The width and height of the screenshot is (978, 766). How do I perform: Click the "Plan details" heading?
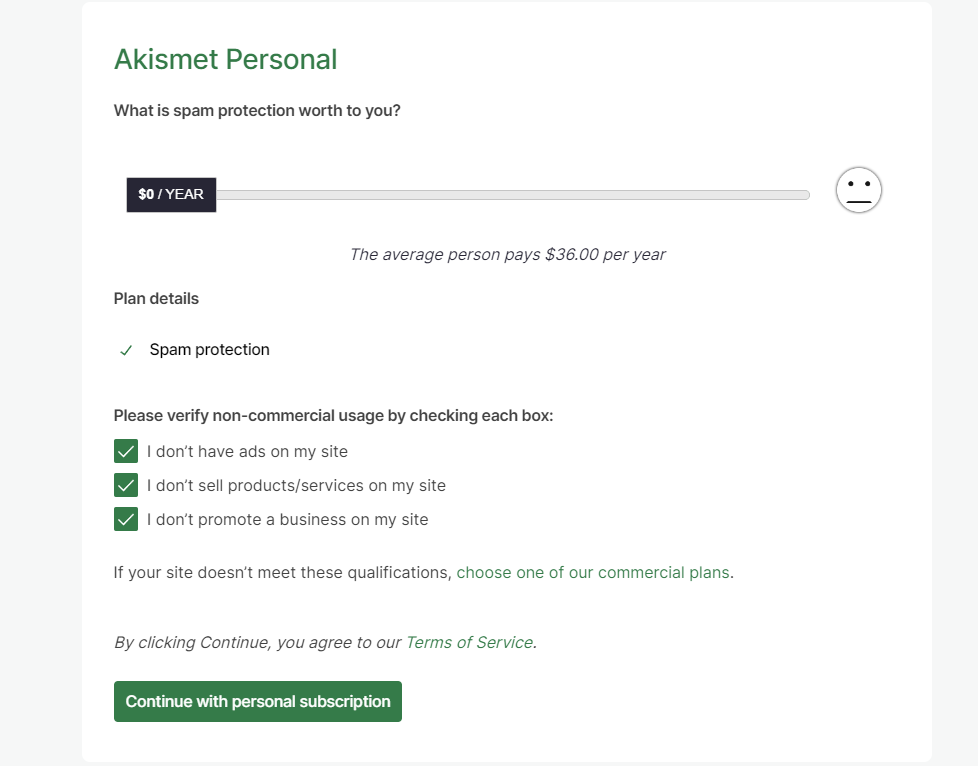tap(156, 298)
